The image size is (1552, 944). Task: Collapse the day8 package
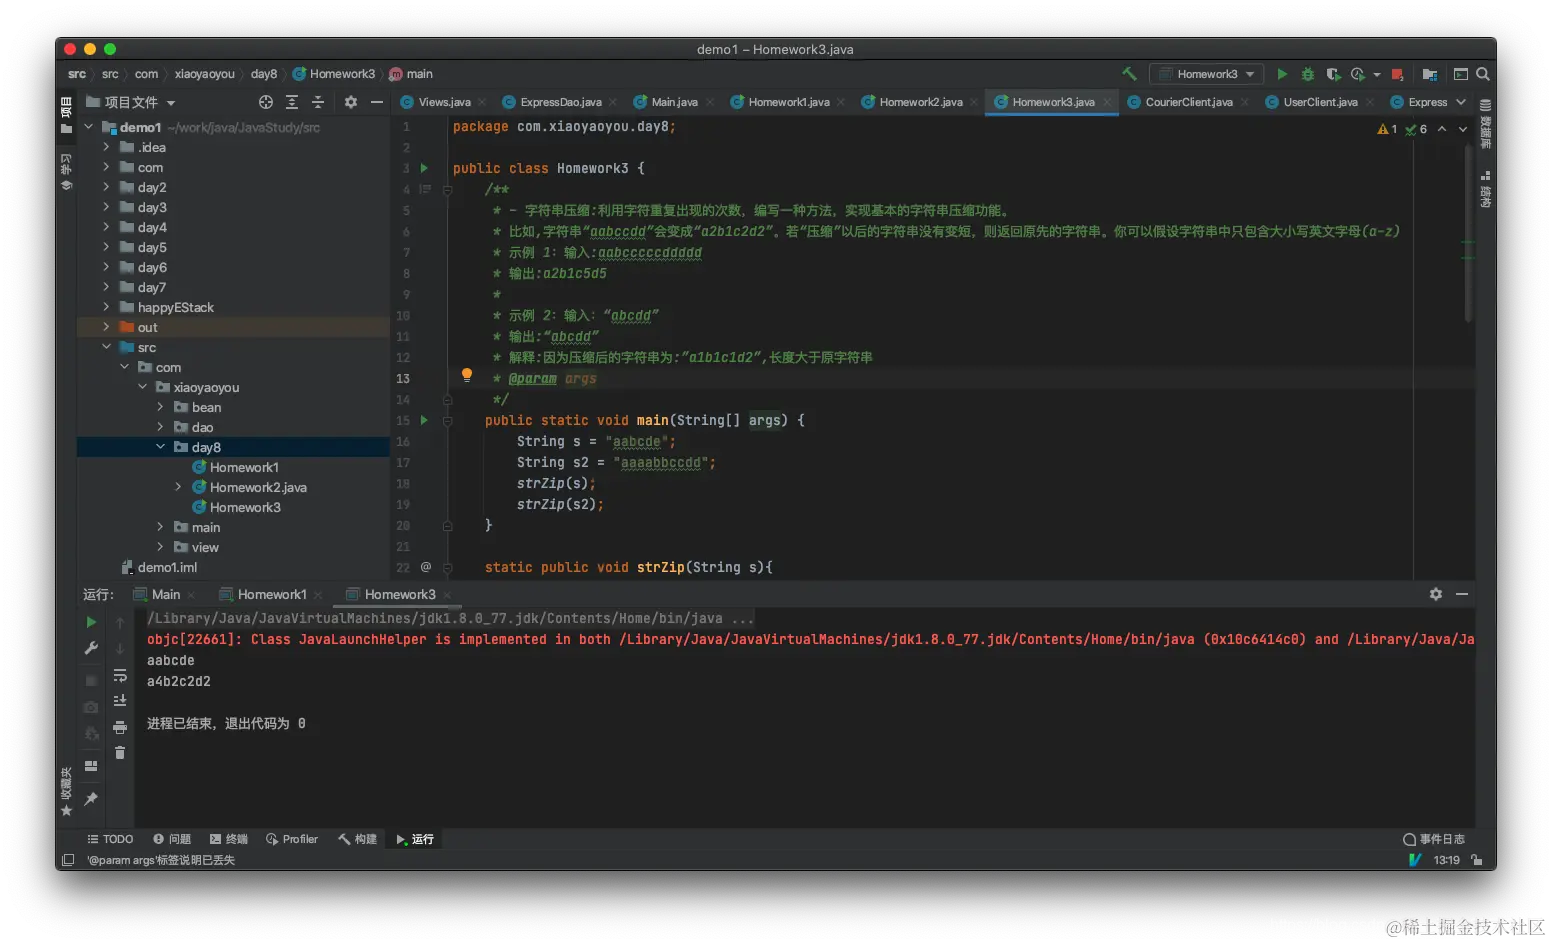point(160,447)
